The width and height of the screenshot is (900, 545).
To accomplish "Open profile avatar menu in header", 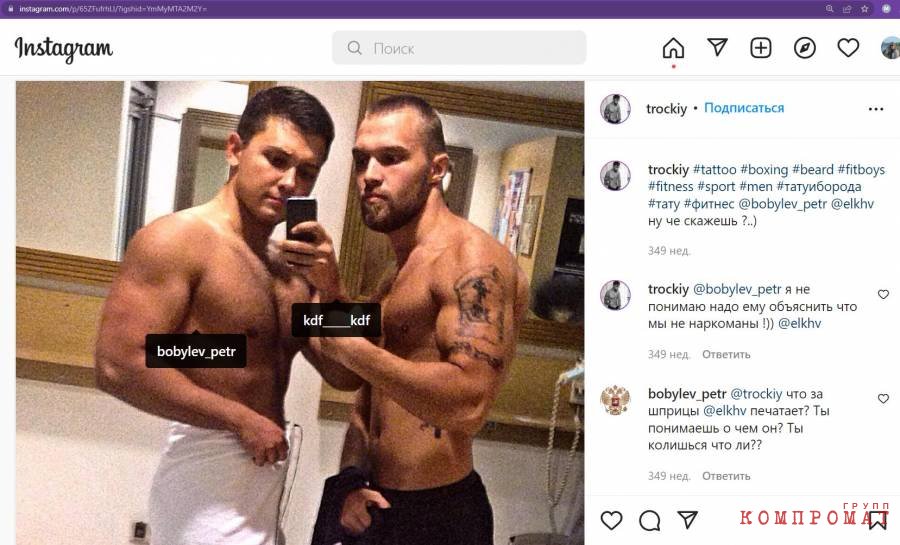I will click(891, 48).
